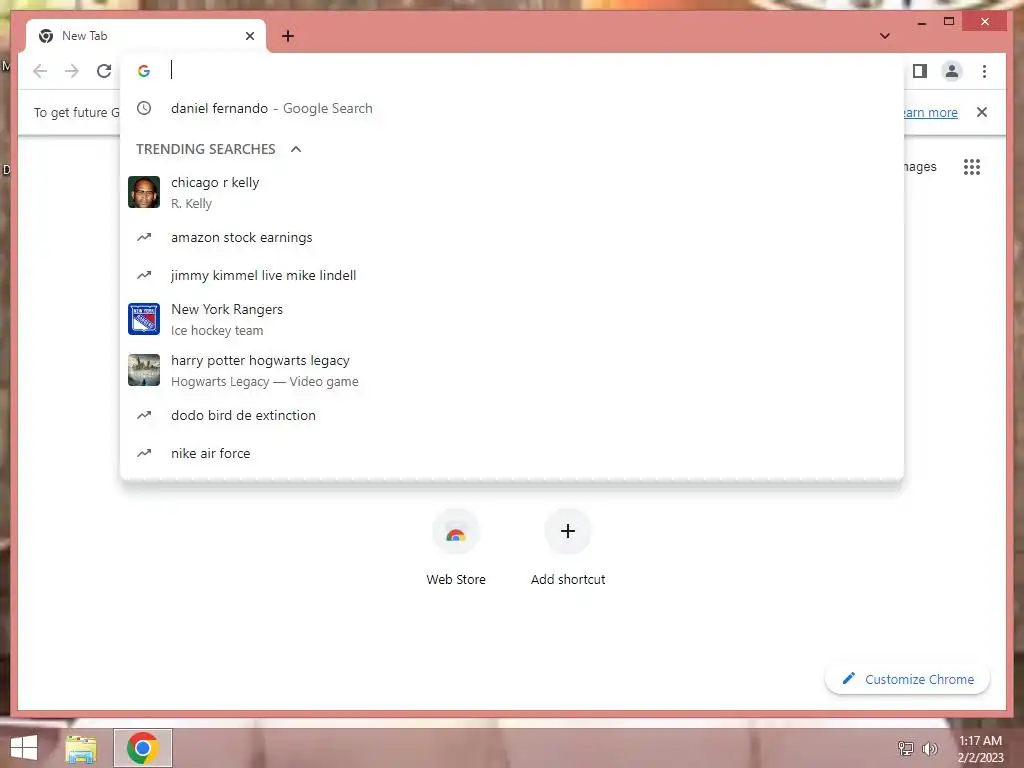The height and width of the screenshot is (768, 1024).
Task: Click the browser back arrow
Action: coord(40,71)
